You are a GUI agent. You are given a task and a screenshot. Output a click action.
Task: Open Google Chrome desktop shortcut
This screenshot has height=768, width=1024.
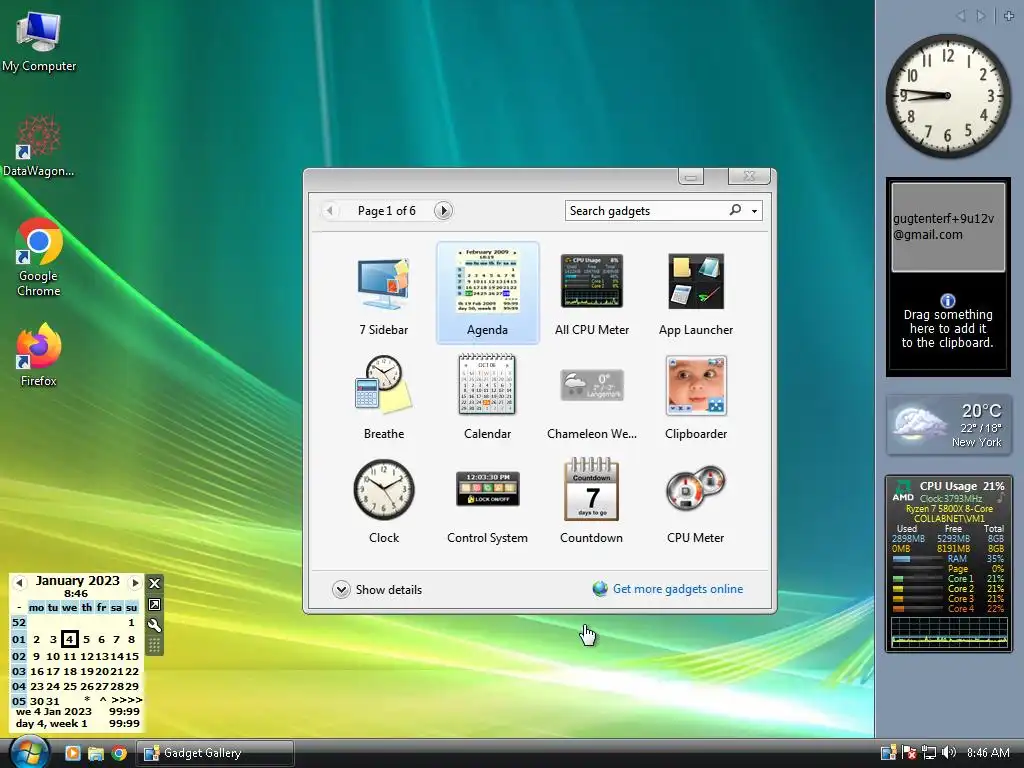(39, 258)
